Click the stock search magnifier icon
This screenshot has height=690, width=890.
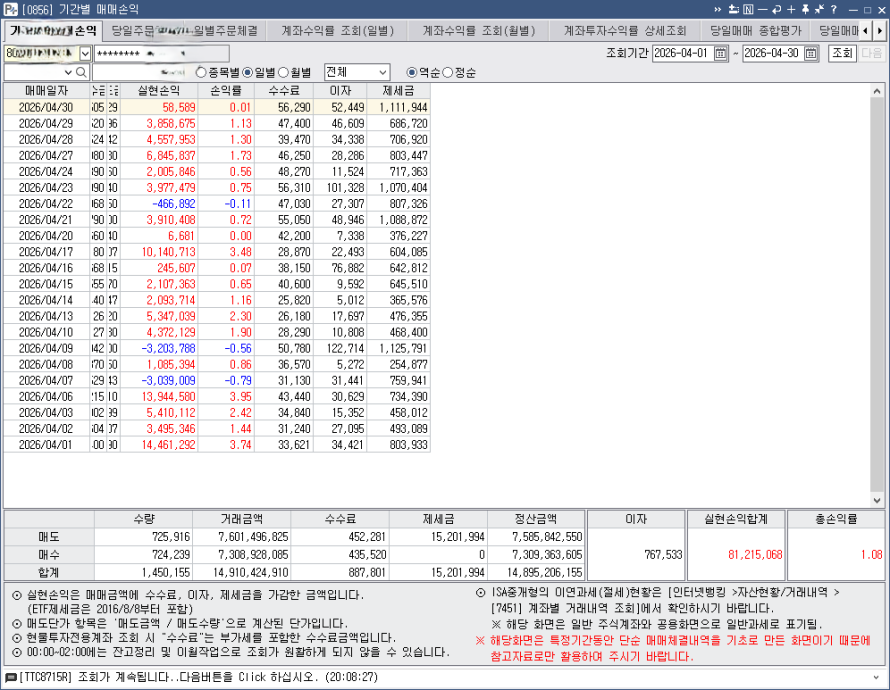coord(82,71)
